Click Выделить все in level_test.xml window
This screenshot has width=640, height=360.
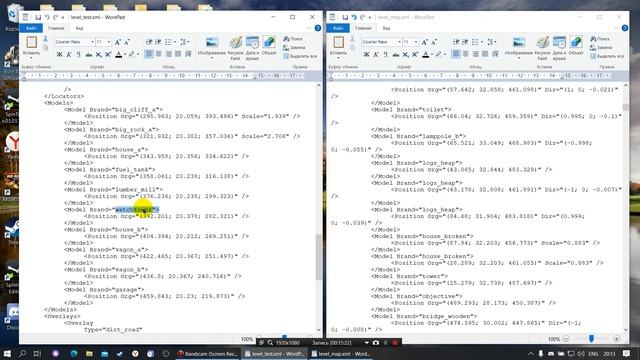(300, 56)
